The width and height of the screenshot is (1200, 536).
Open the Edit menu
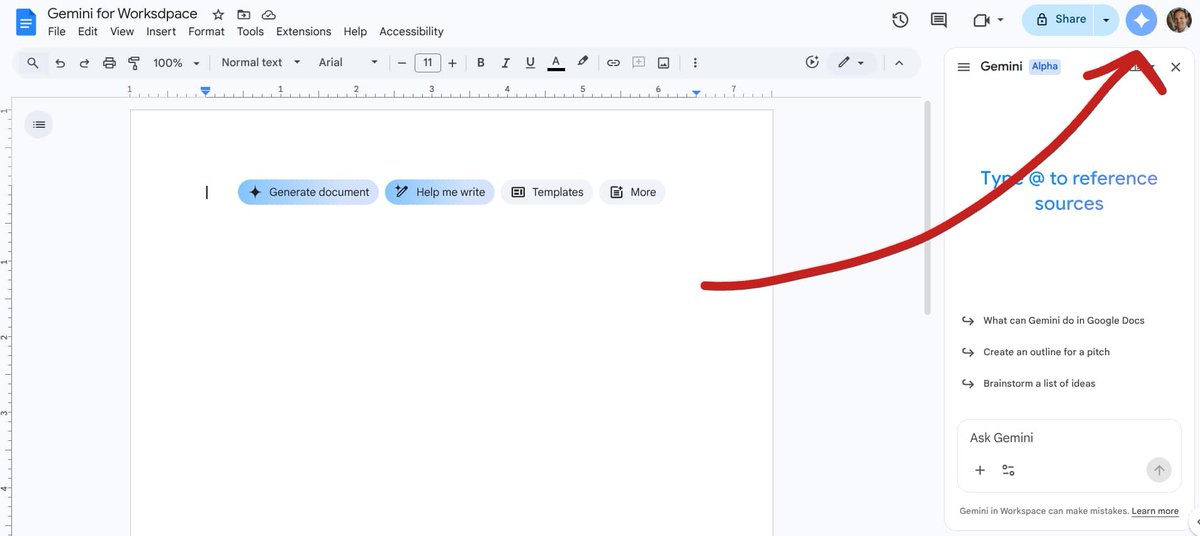click(x=88, y=32)
